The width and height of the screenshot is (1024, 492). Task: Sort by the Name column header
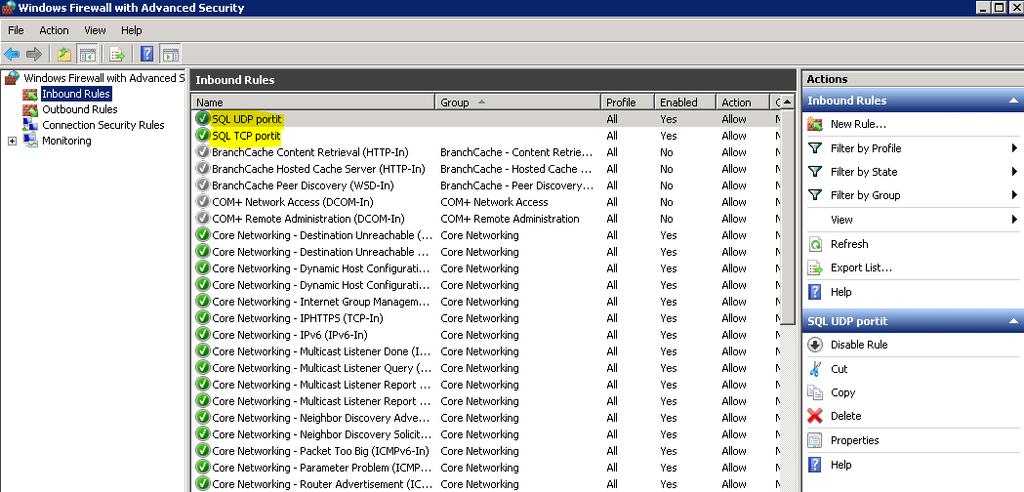click(x=313, y=103)
